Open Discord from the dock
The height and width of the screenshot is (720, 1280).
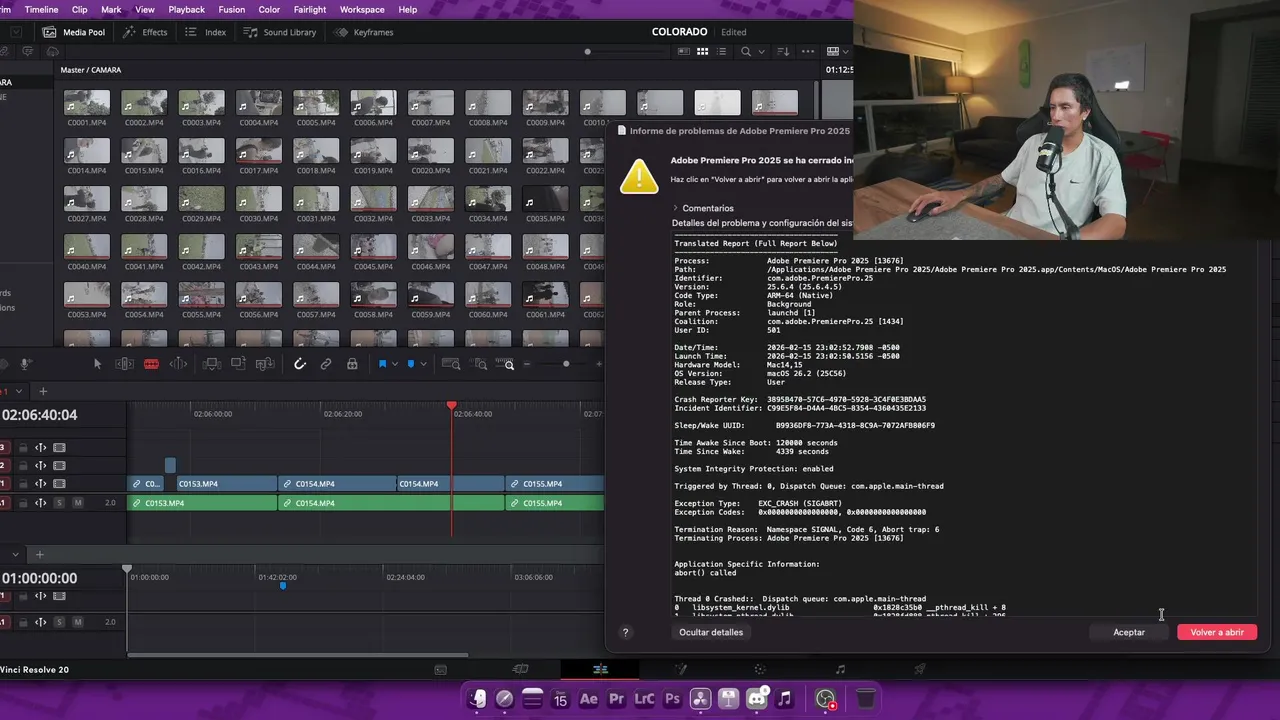pos(757,699)
